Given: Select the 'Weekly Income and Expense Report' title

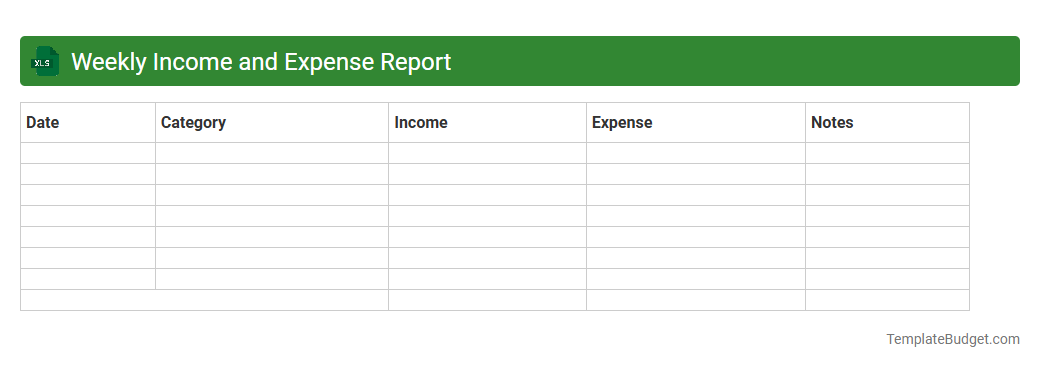Looking at the screenshot, I should [x=261, y=62].
